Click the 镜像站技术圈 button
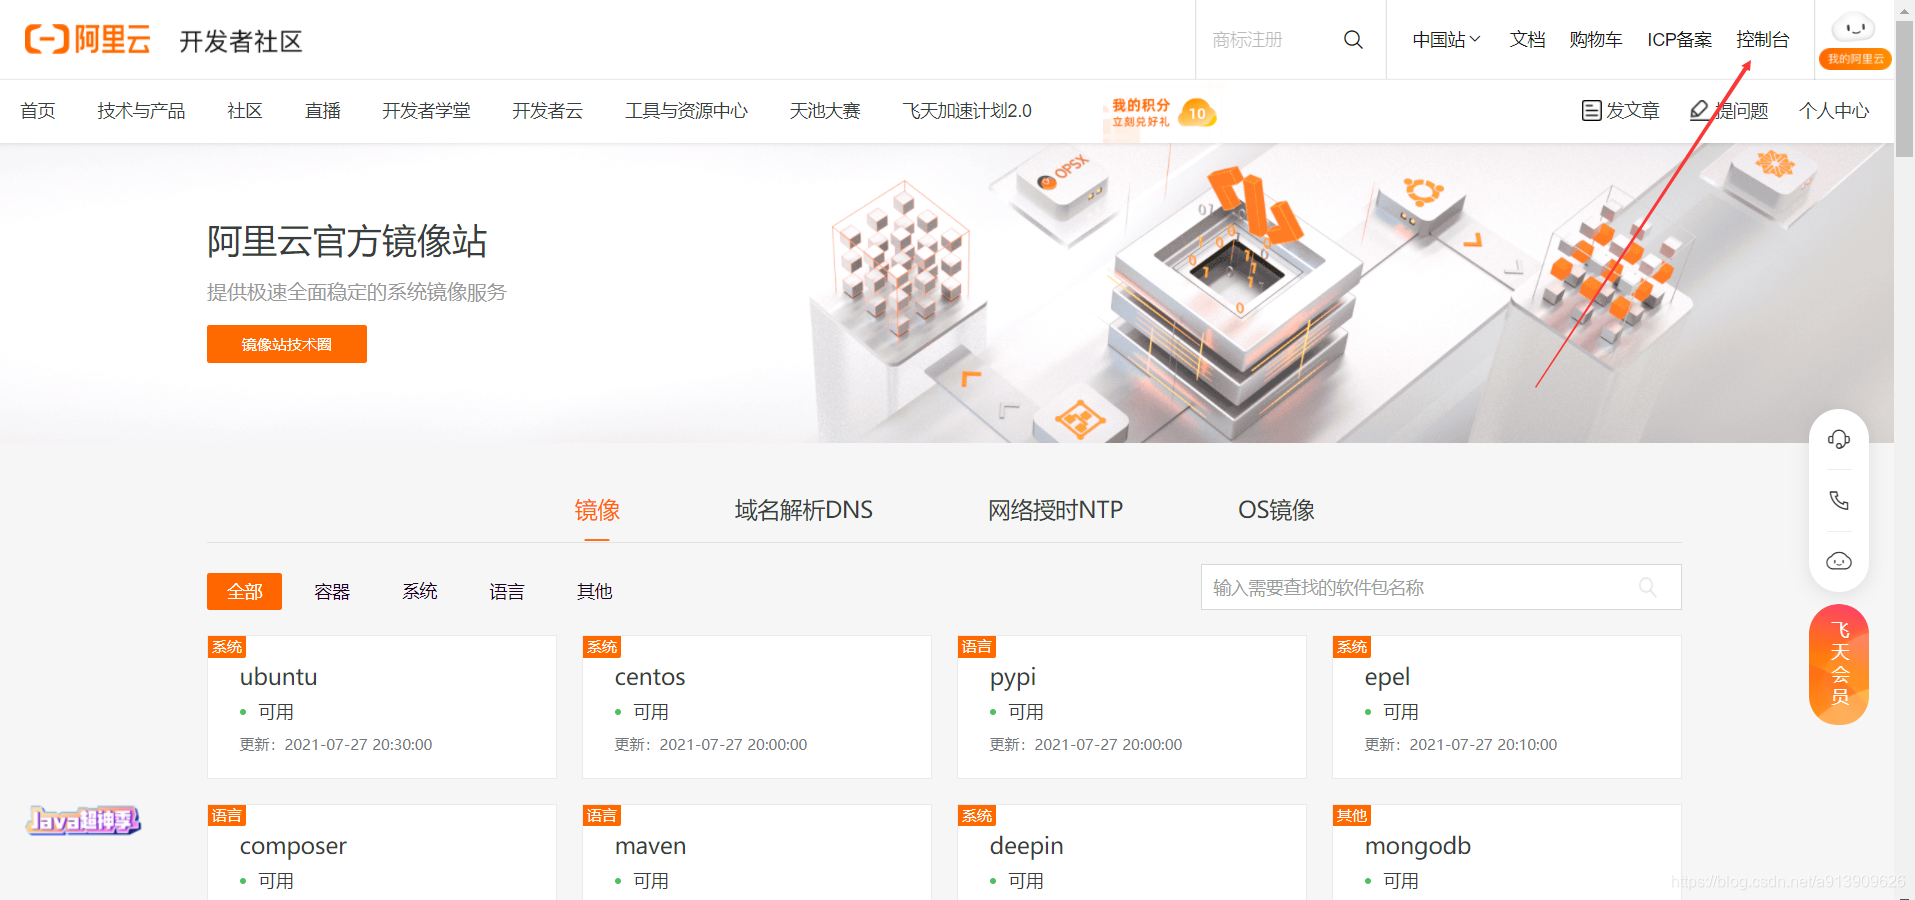This screenshot has width=1915, height=900. 287,344
